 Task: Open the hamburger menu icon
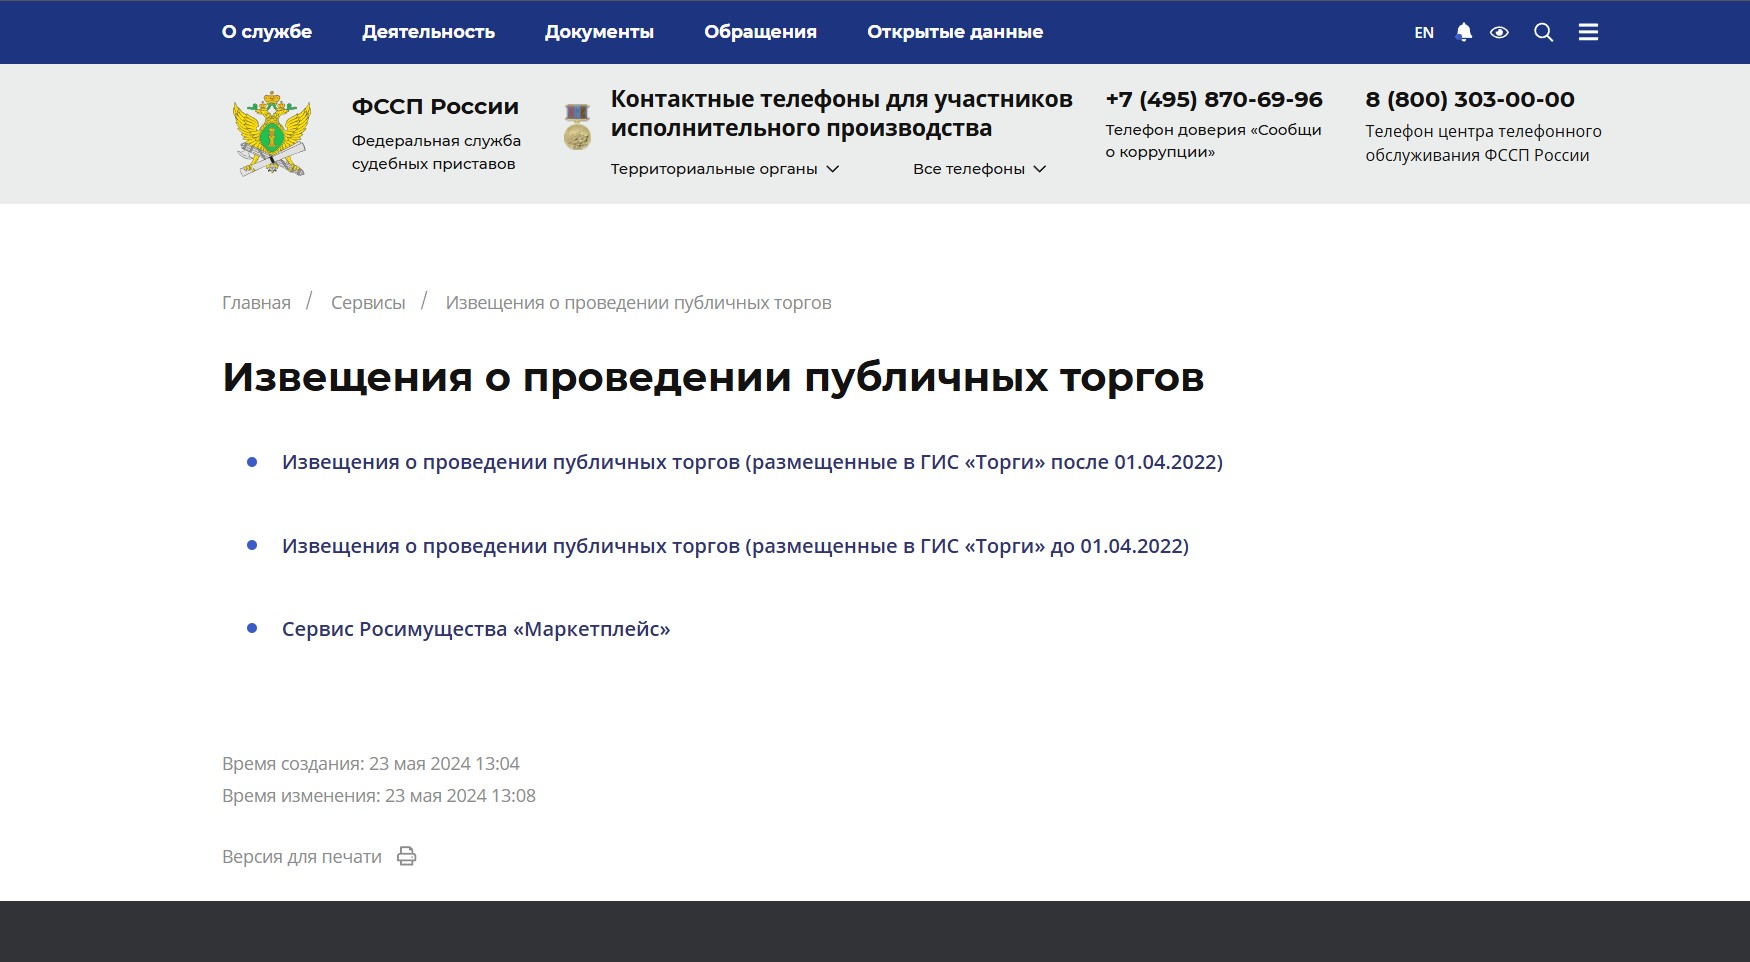(1588, 32)
